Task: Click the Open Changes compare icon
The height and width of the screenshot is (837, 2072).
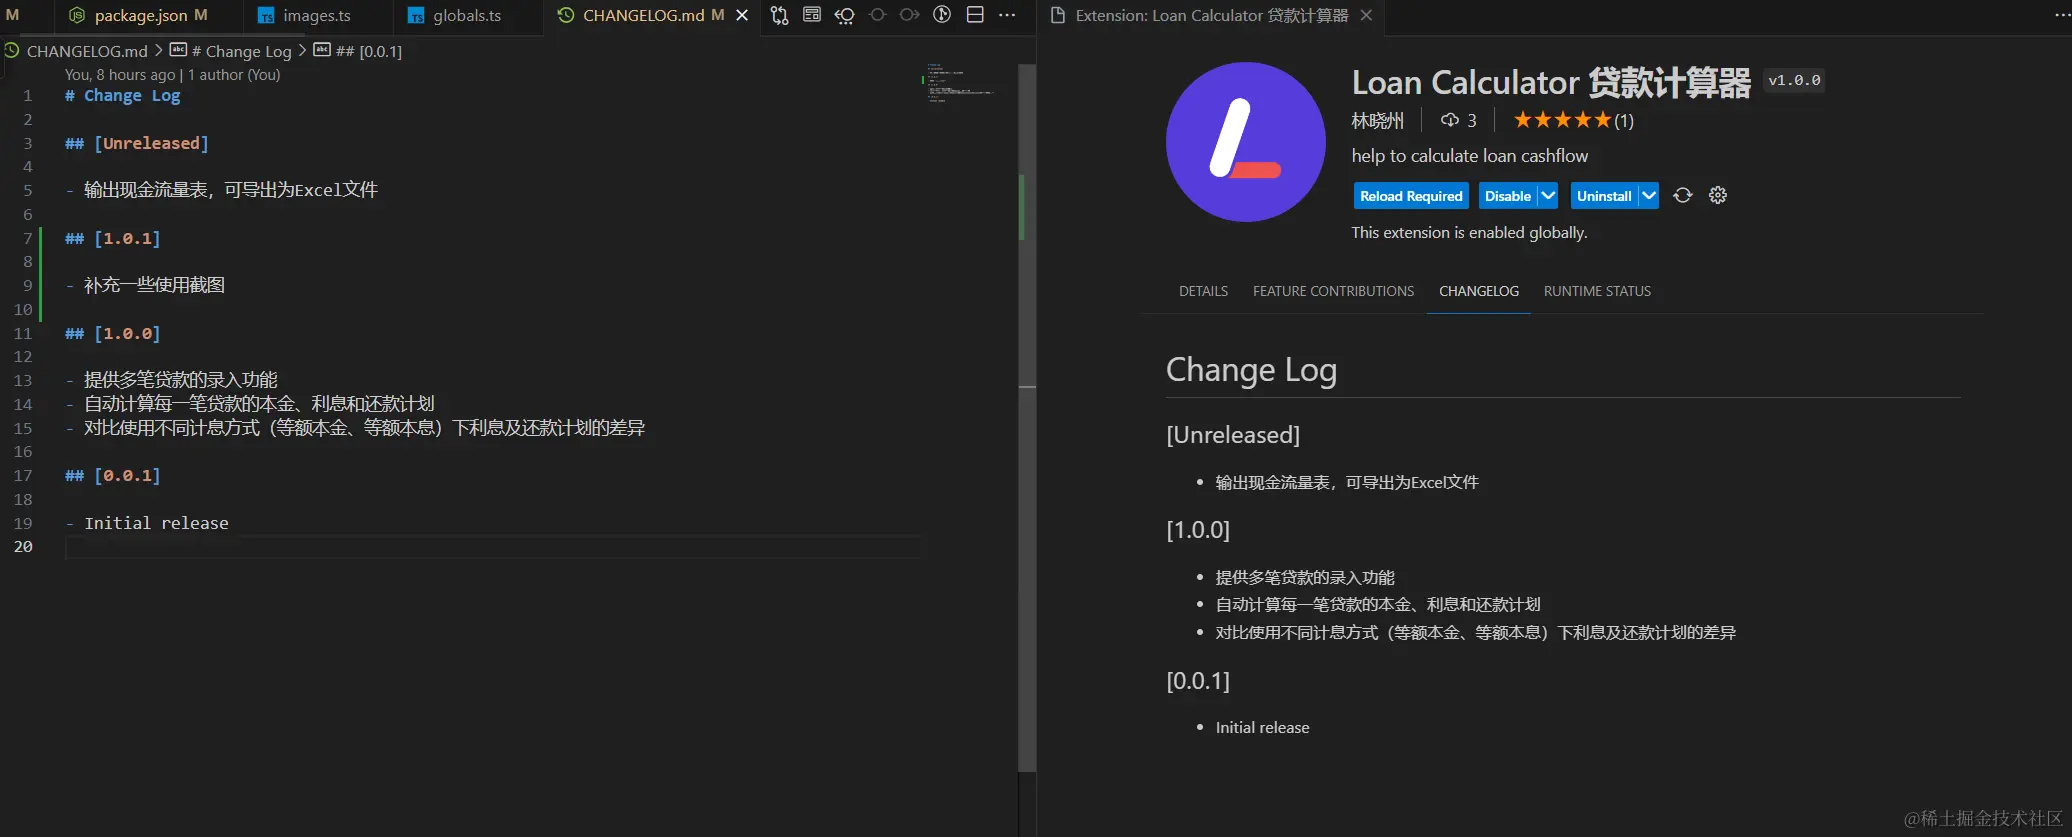Action: [x=779, y=15]
